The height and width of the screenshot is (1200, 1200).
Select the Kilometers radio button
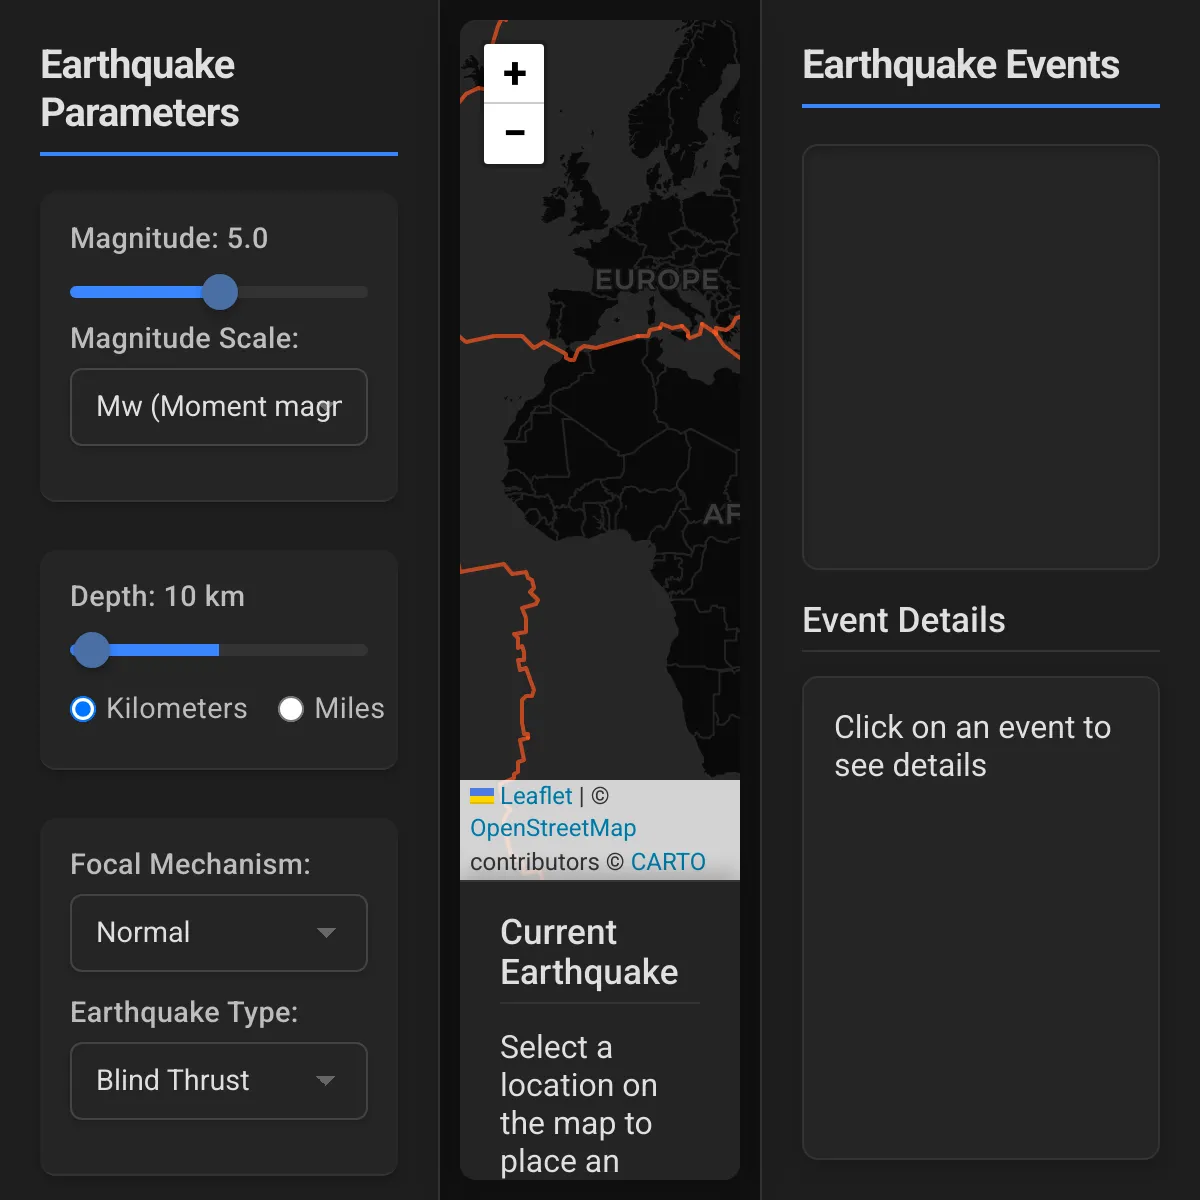[x=83, y=709]
